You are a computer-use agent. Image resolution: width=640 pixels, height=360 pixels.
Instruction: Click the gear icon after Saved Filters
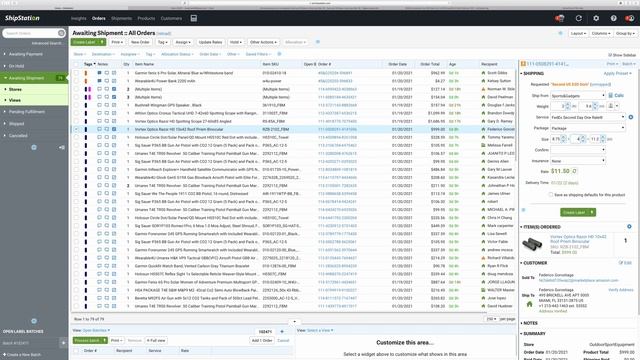pos(279,54)
